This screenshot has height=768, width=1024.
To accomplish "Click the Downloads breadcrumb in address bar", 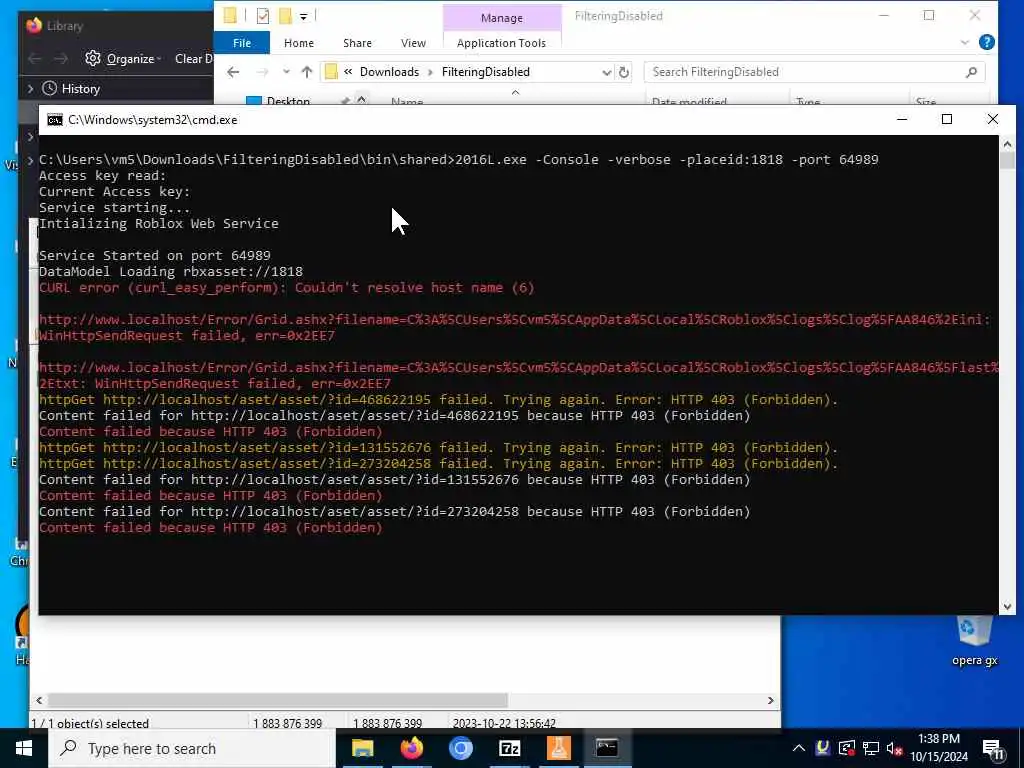I will pyautogui.click(x=389, y=72).
